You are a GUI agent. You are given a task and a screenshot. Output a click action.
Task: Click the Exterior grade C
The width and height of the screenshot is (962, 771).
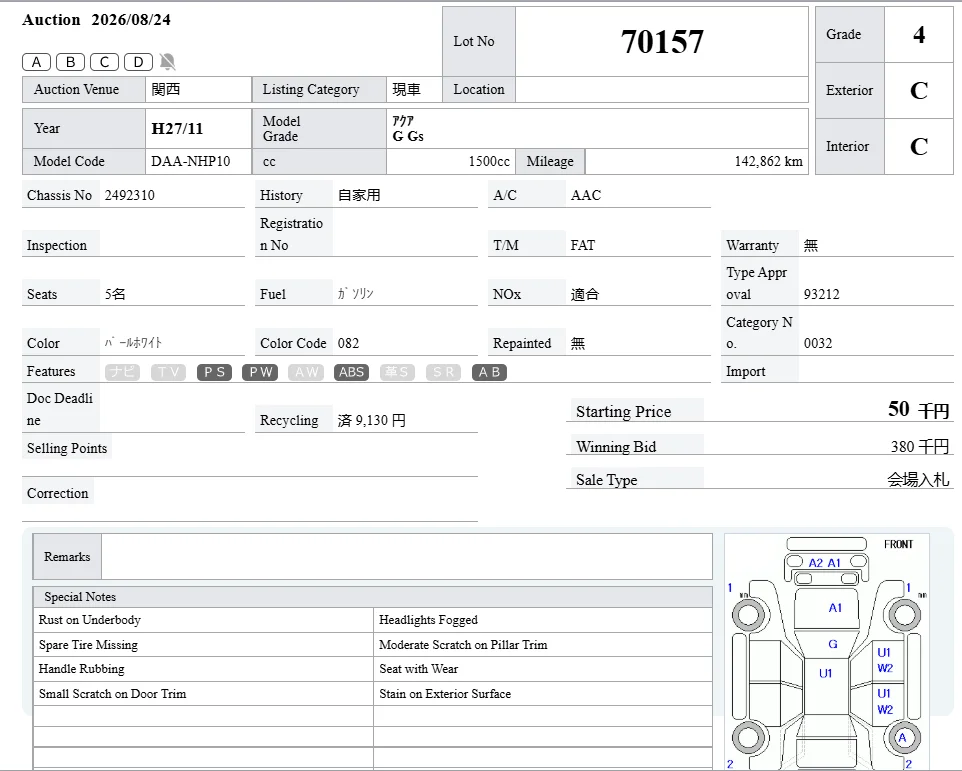pyautogui.click(x=918, y=91)
